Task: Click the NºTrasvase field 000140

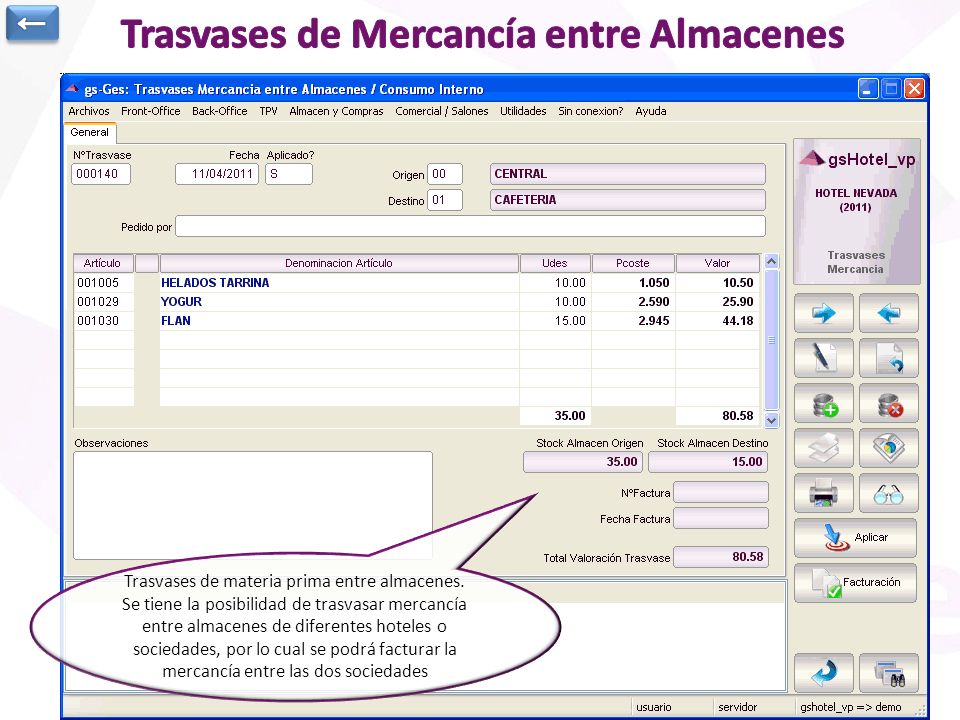Action: pos(101,174)
